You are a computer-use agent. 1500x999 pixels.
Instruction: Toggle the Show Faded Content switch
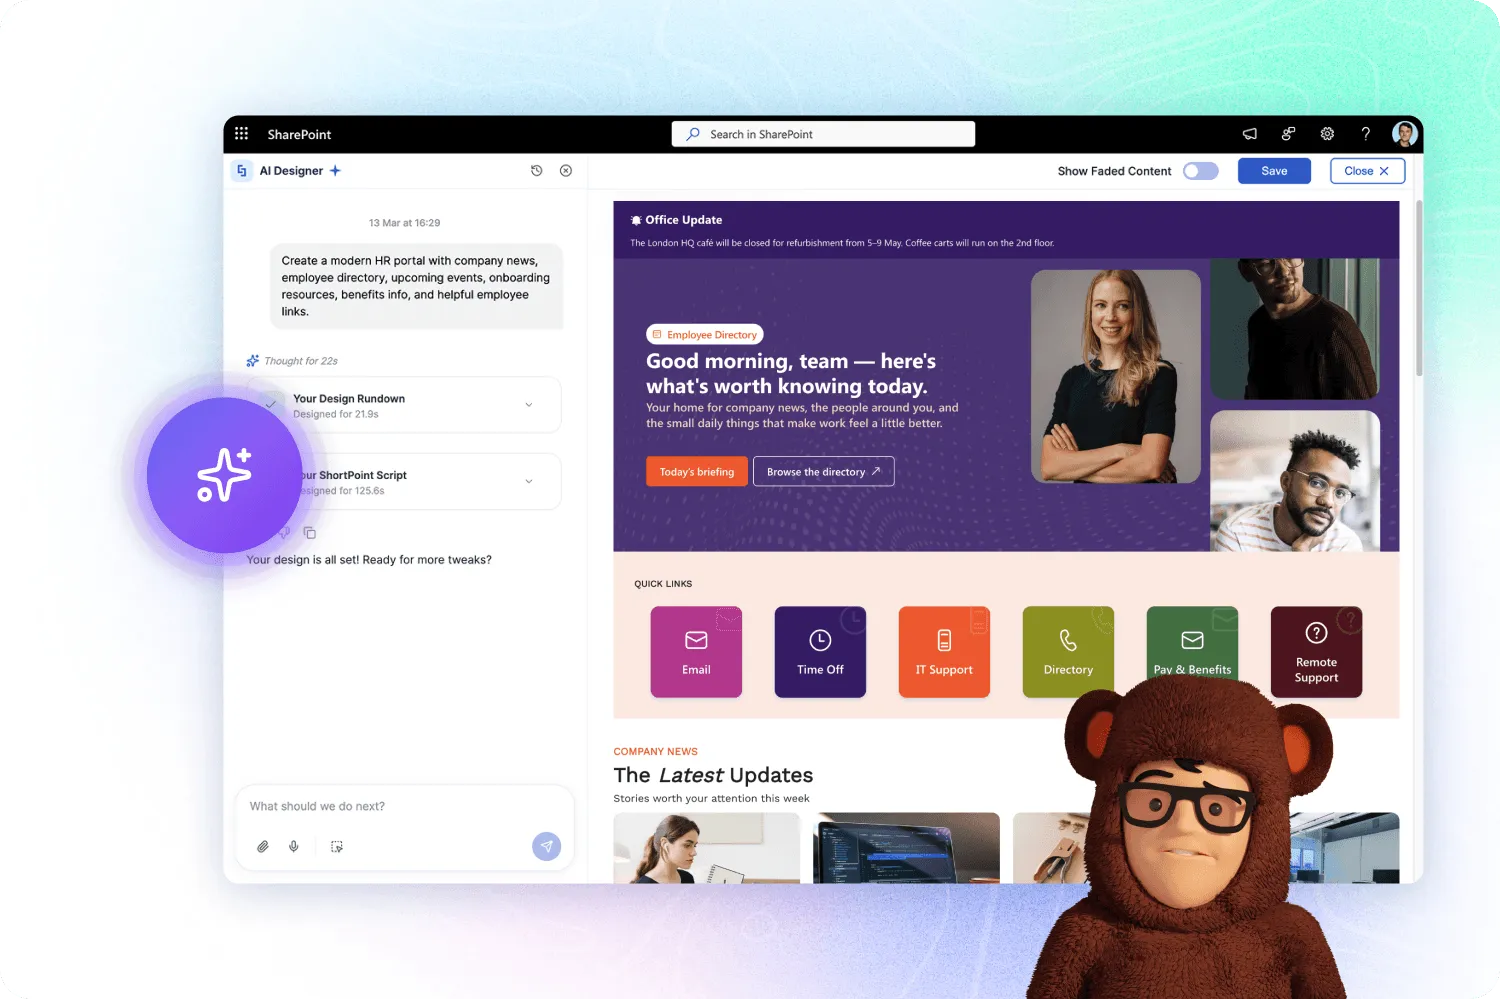coord(1200,171)
